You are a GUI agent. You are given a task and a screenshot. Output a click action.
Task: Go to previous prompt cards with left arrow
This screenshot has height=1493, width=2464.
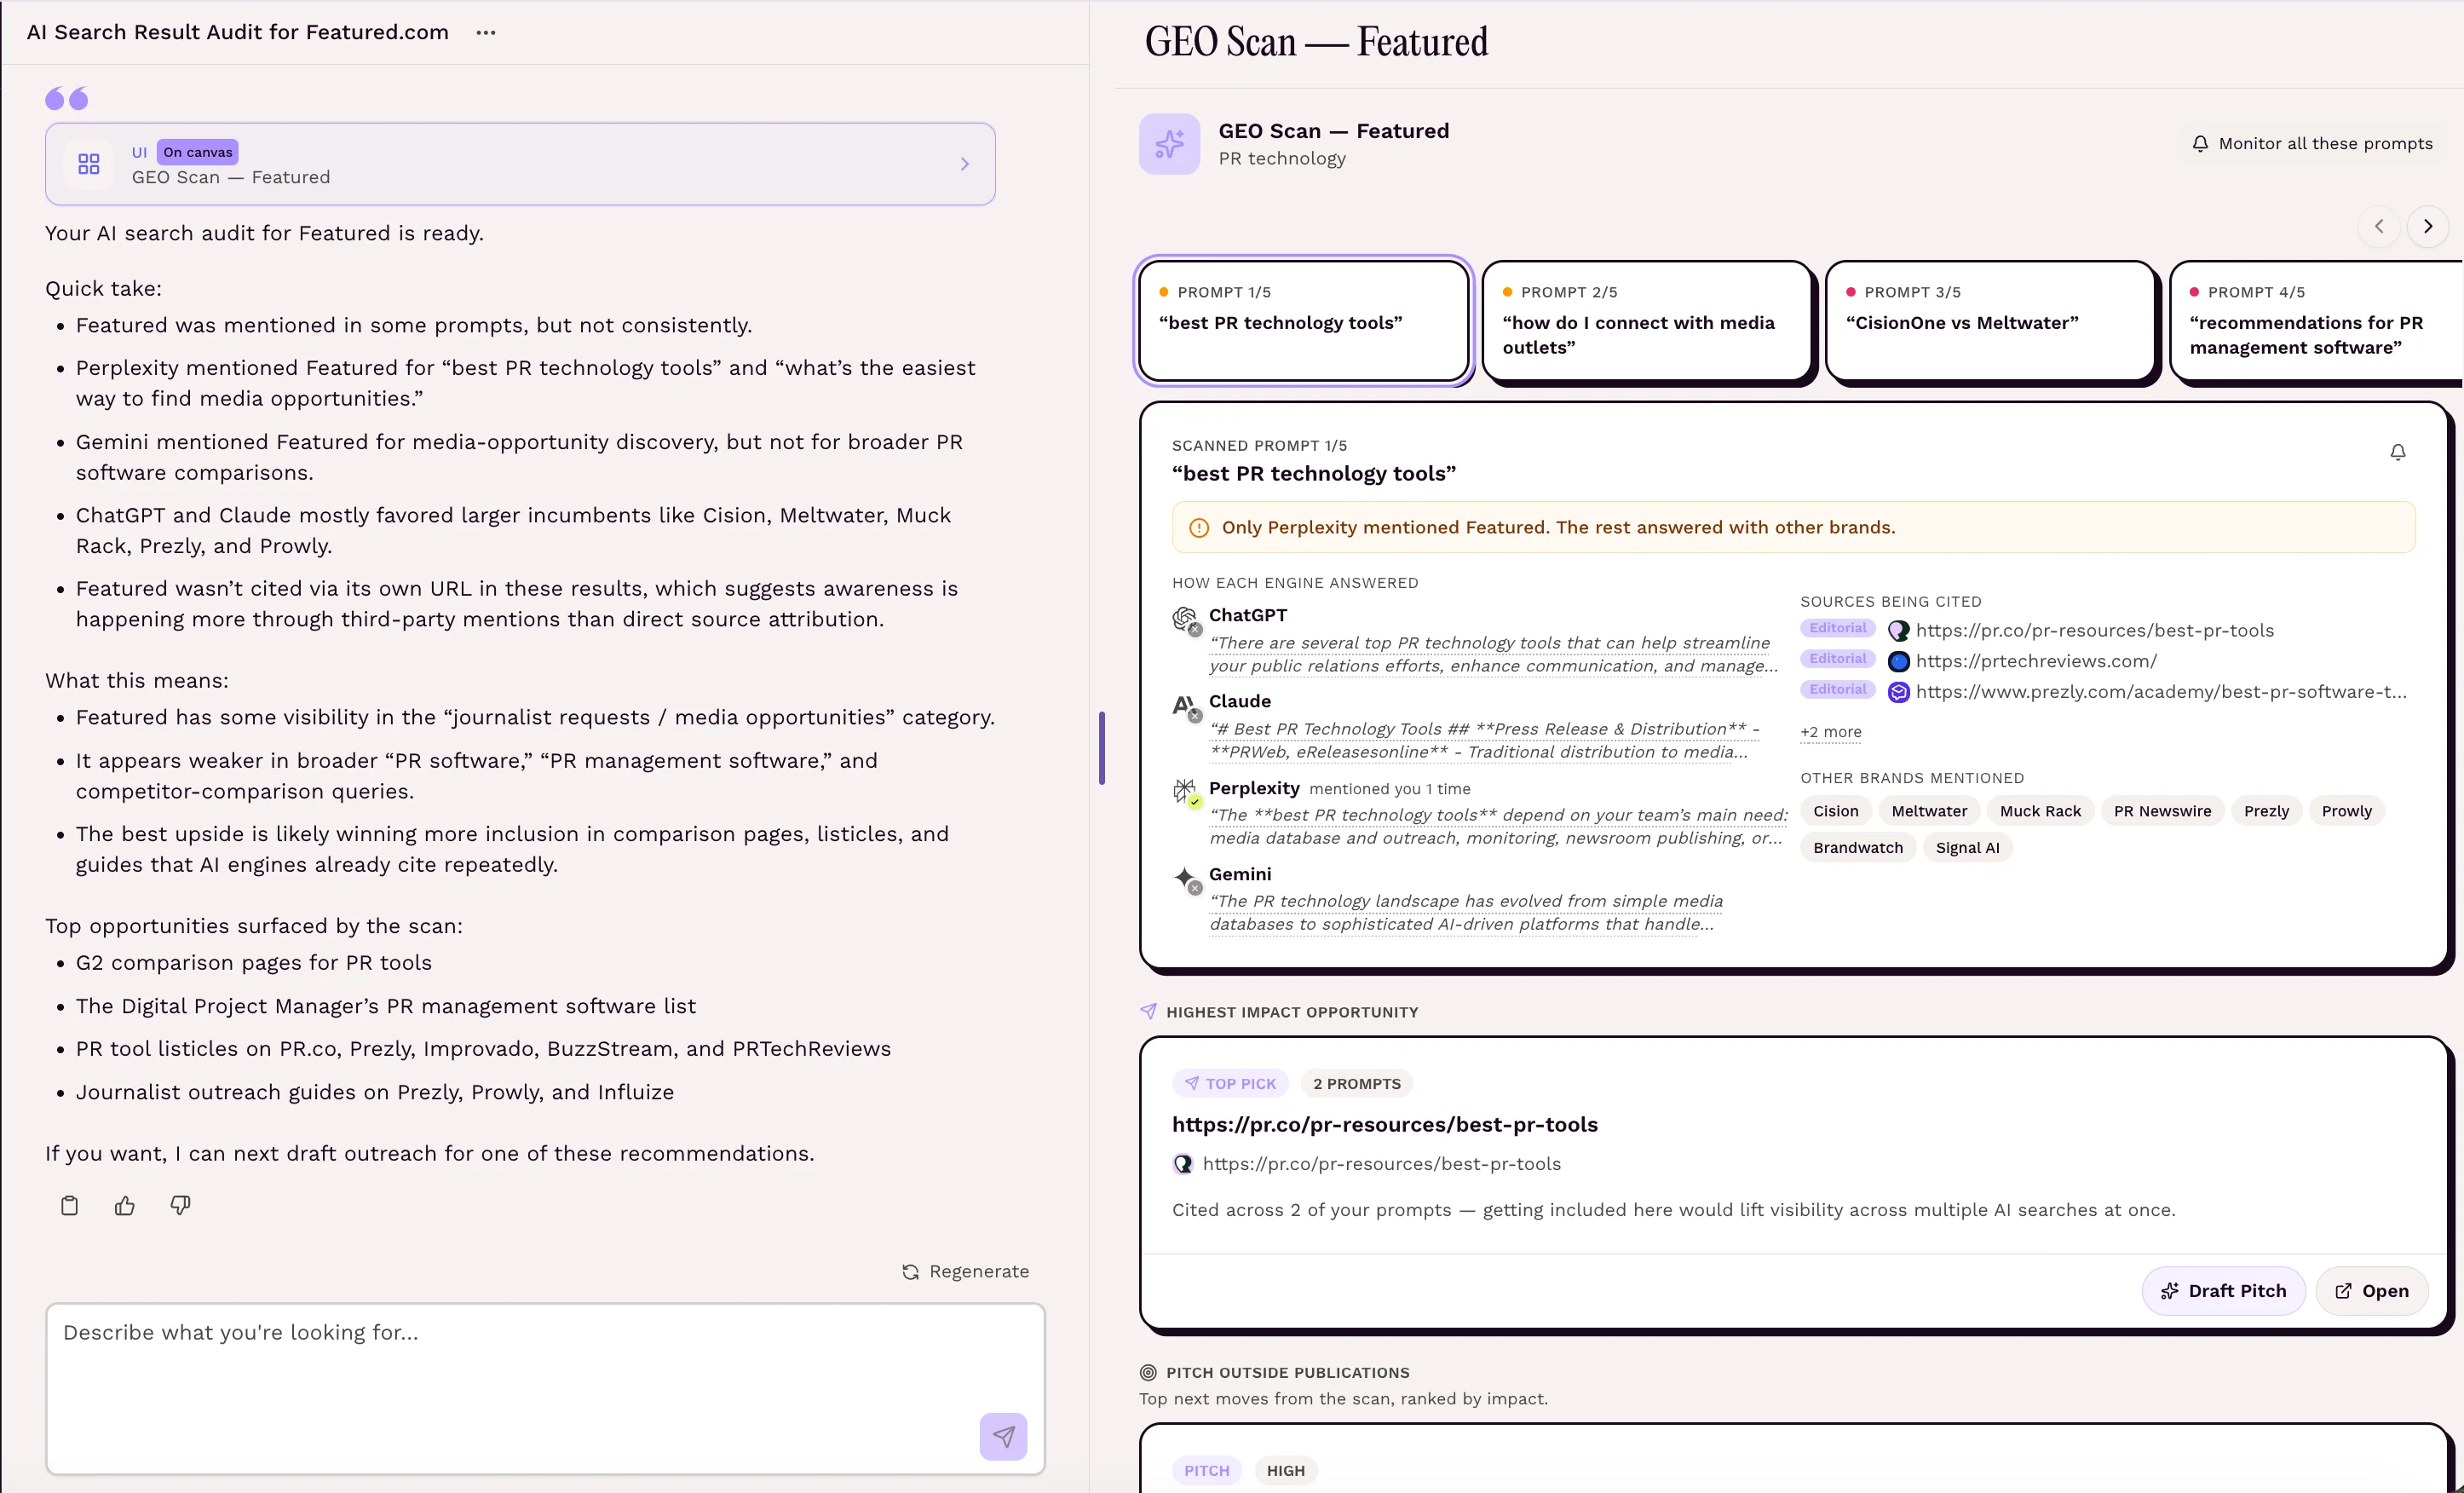click(2379, 226)
